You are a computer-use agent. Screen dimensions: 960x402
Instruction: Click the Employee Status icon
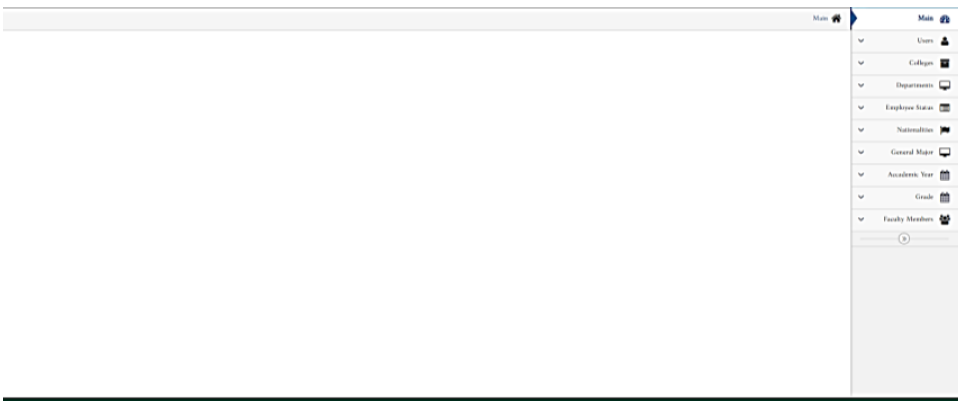click(945, 108)
